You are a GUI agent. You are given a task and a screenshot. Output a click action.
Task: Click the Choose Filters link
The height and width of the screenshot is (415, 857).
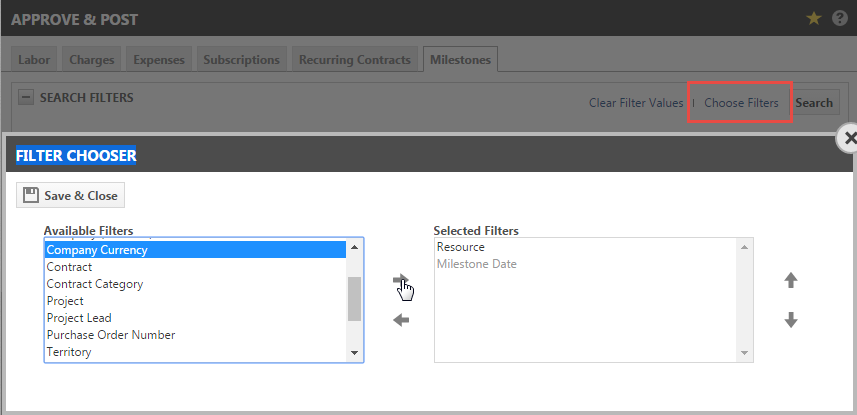[x=741, y=103]
